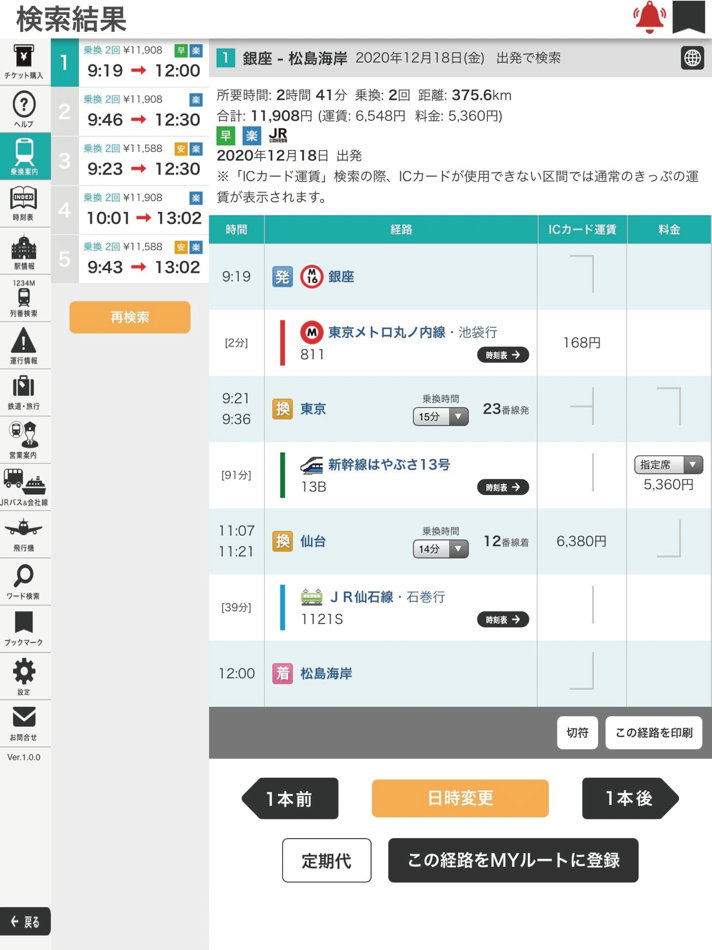Screen dimensions: 712x950
Task: Click the 松島海岸 arrival station link
Action: [x=327, y=674]
